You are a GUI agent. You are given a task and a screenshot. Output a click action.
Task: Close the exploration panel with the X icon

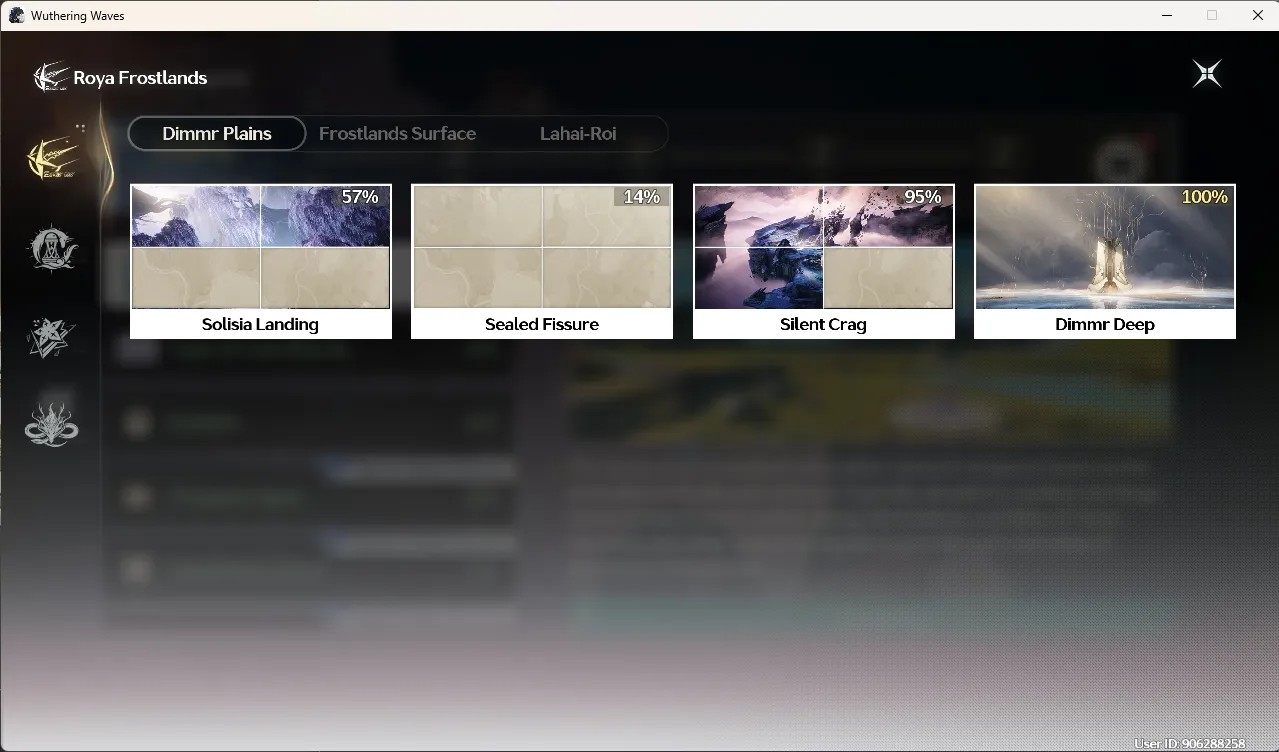[1207, 74]
